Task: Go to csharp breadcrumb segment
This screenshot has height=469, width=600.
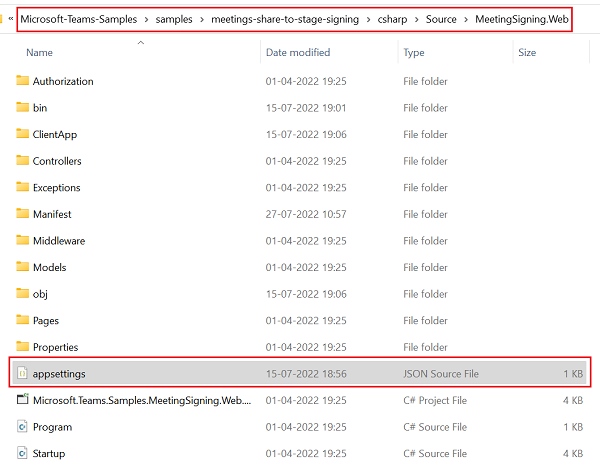Action: click(392, 19)
